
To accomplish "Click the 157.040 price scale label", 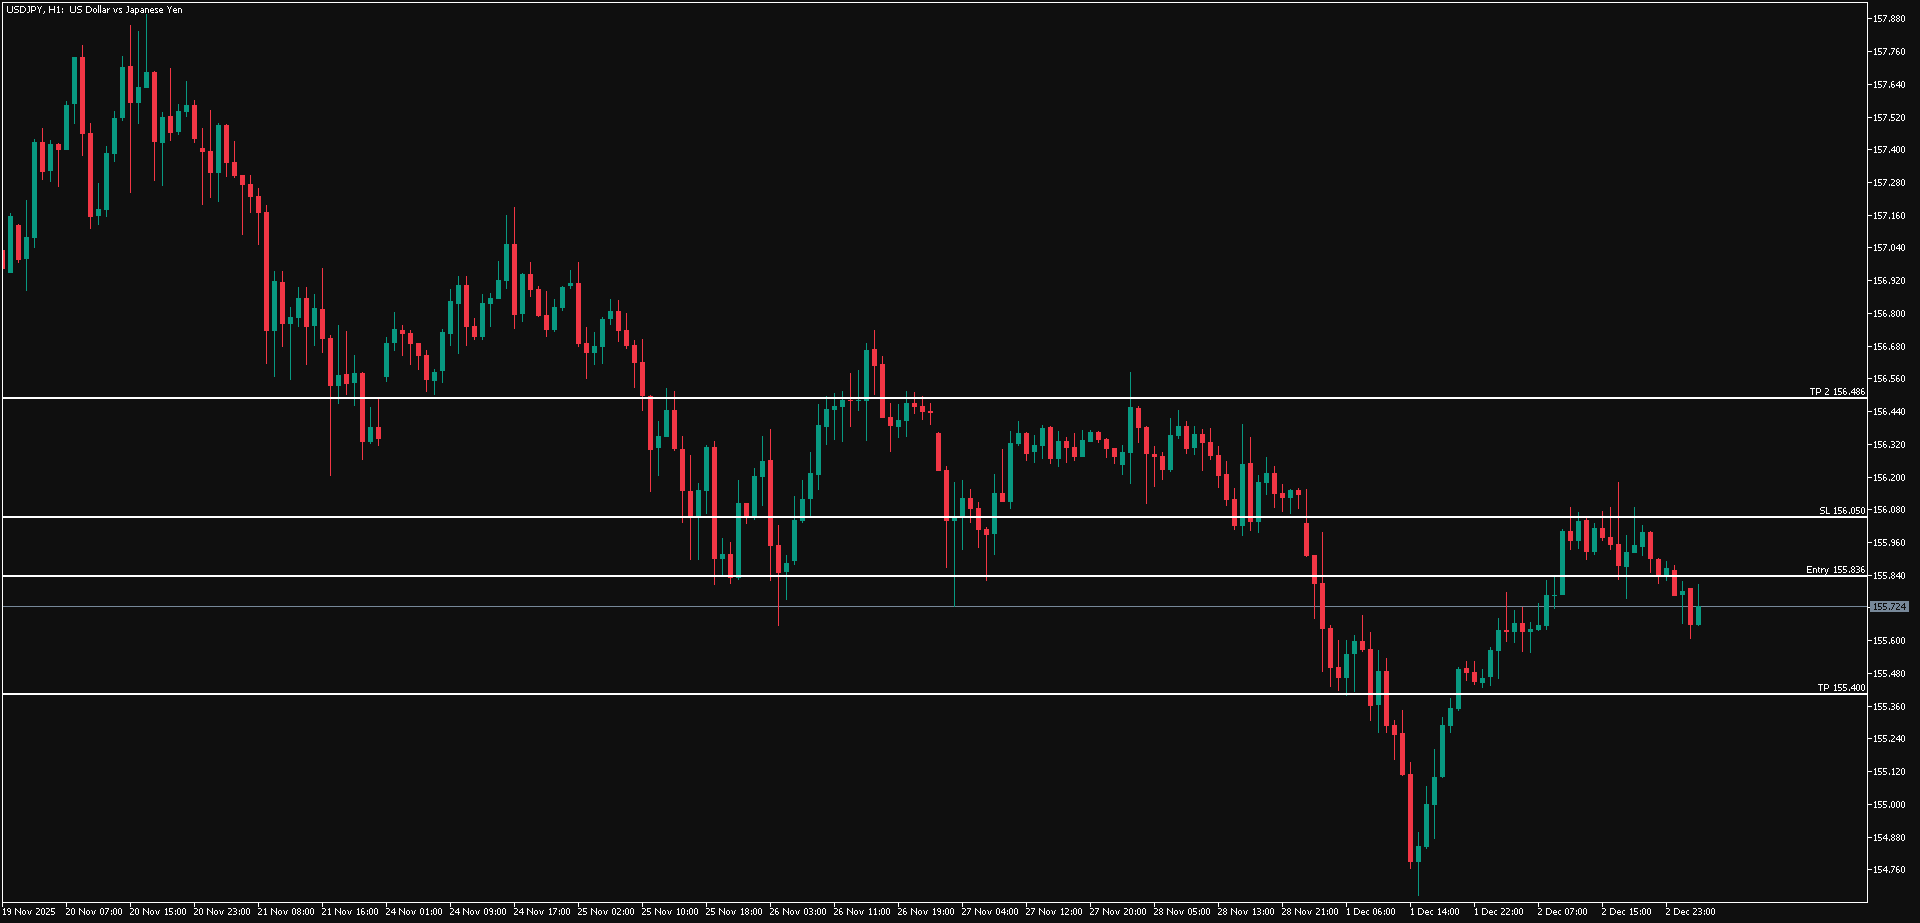I will [x=1889, y=248].
